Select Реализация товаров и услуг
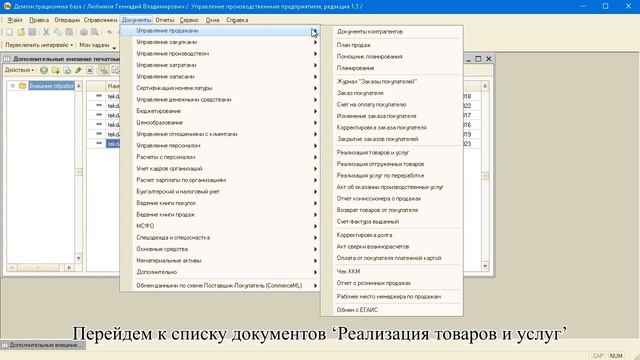Screen dimensions: 640x360 (x=373, y=152)
